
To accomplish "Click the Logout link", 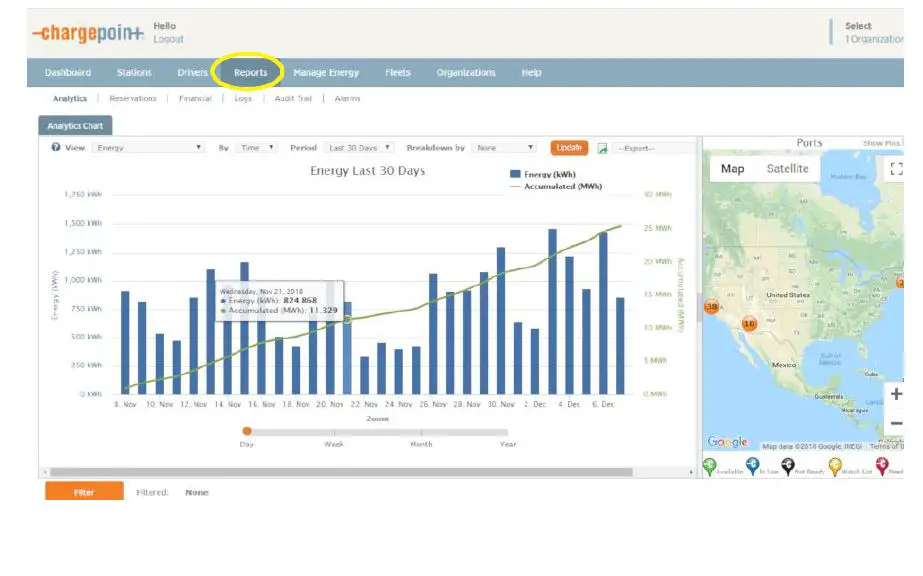I will pos(168,39).
